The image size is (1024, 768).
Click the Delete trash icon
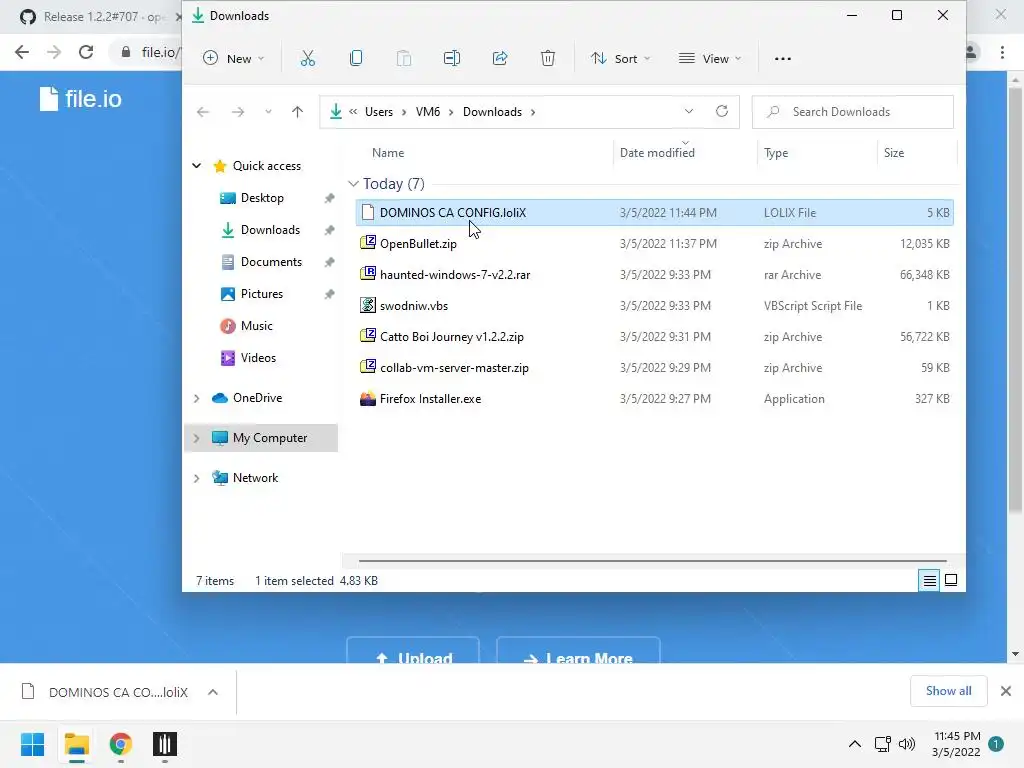pos(548,59)
